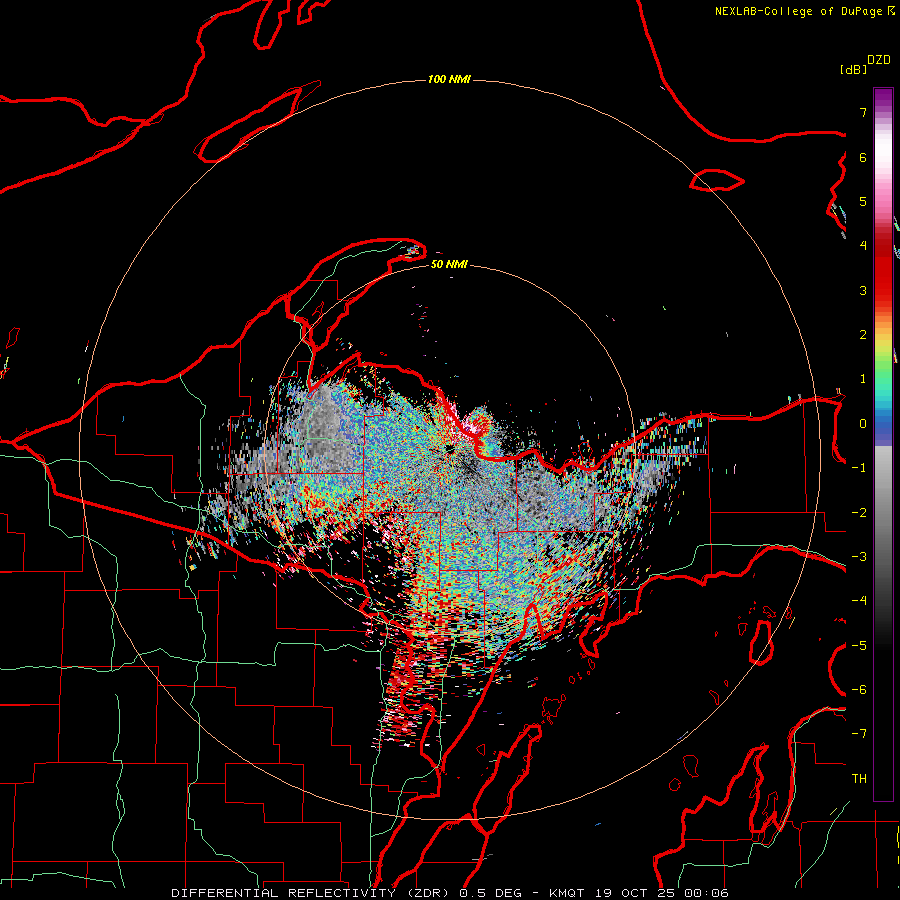Click the 0.5 DEG elevation angle text
Viewport: 900px width, 900px height.
(490, 893)
